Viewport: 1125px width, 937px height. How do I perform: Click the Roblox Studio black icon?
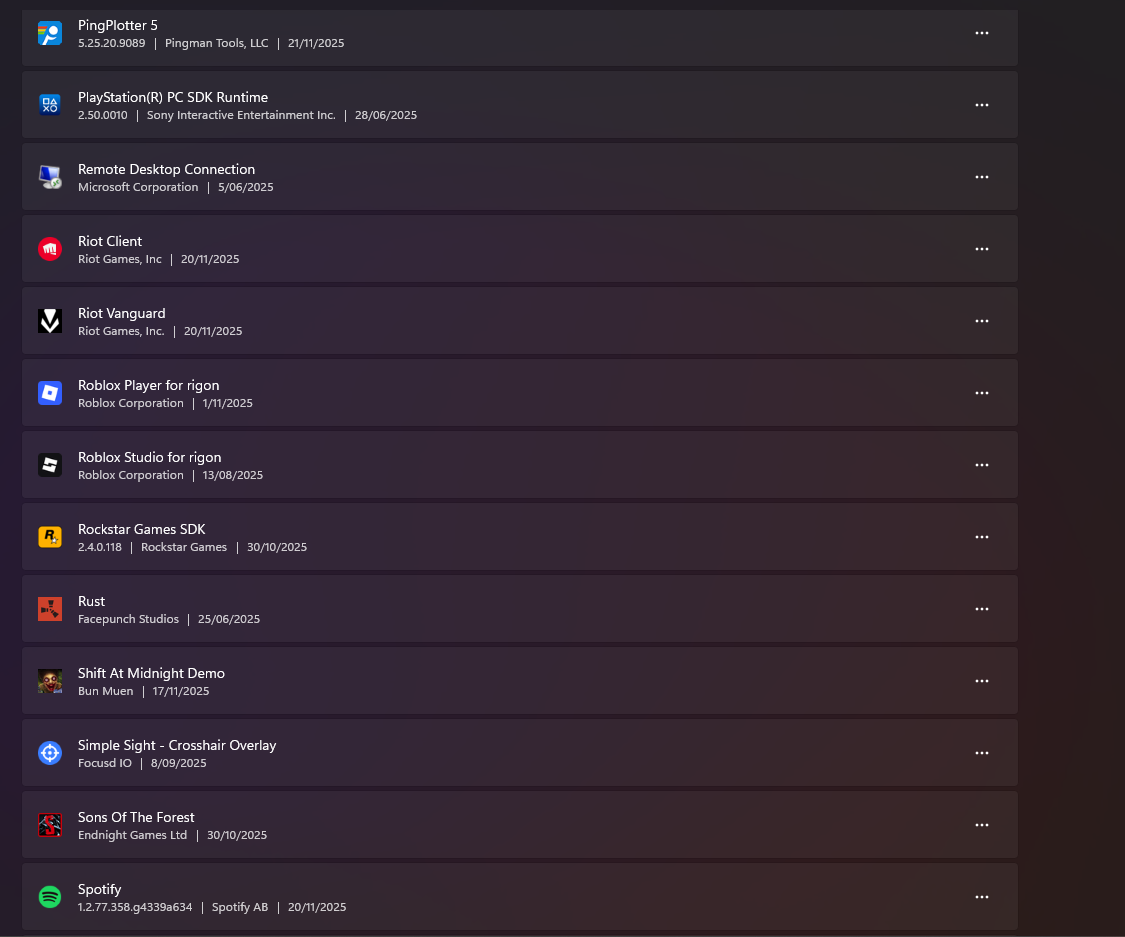pos(50,465)
